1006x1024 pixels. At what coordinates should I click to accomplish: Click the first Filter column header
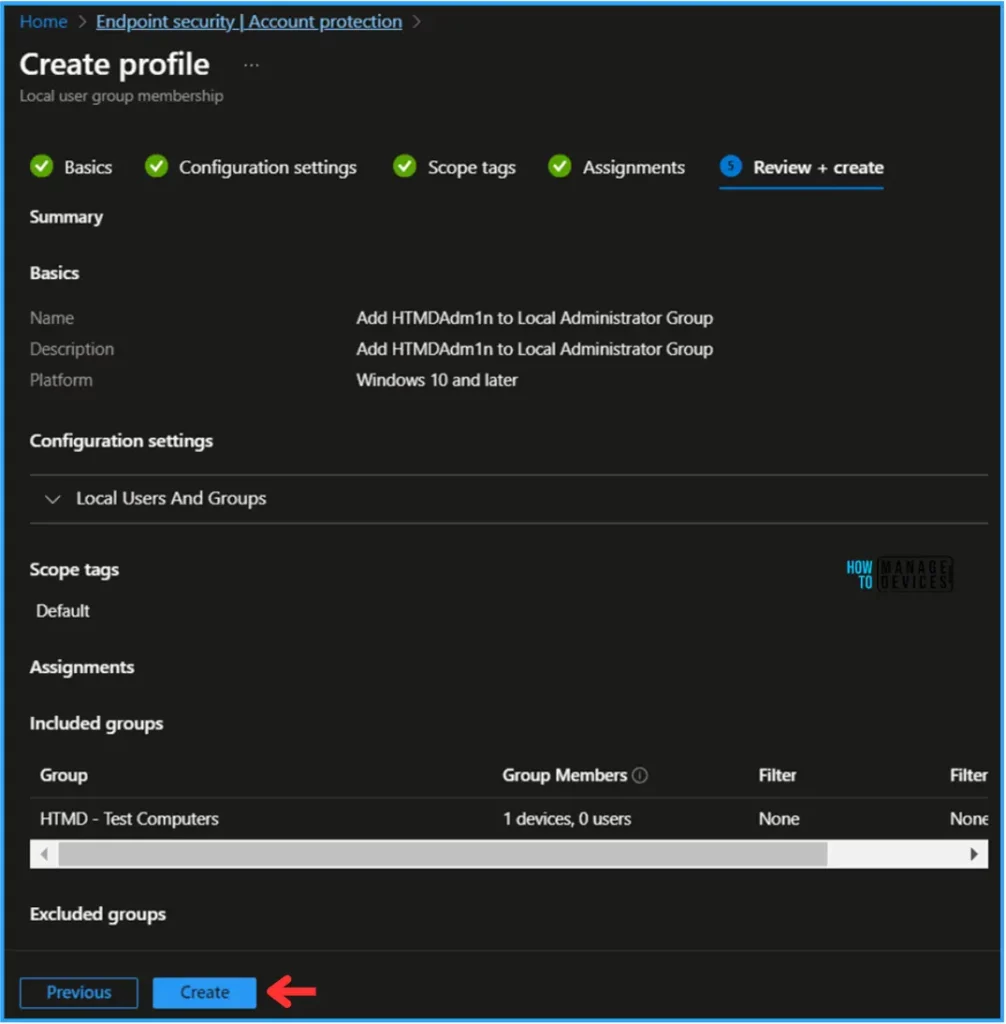777,775
